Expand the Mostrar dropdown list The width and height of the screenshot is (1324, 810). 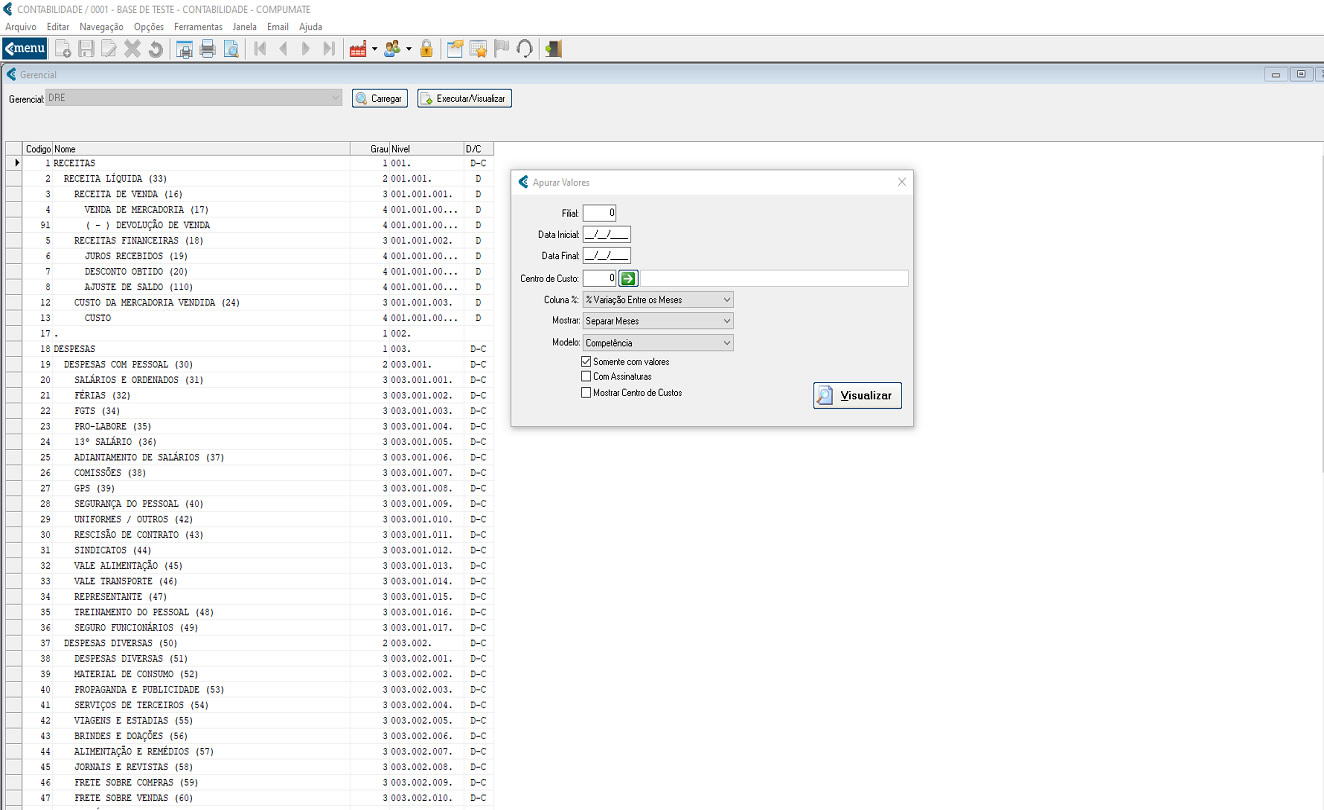(658, 321)
